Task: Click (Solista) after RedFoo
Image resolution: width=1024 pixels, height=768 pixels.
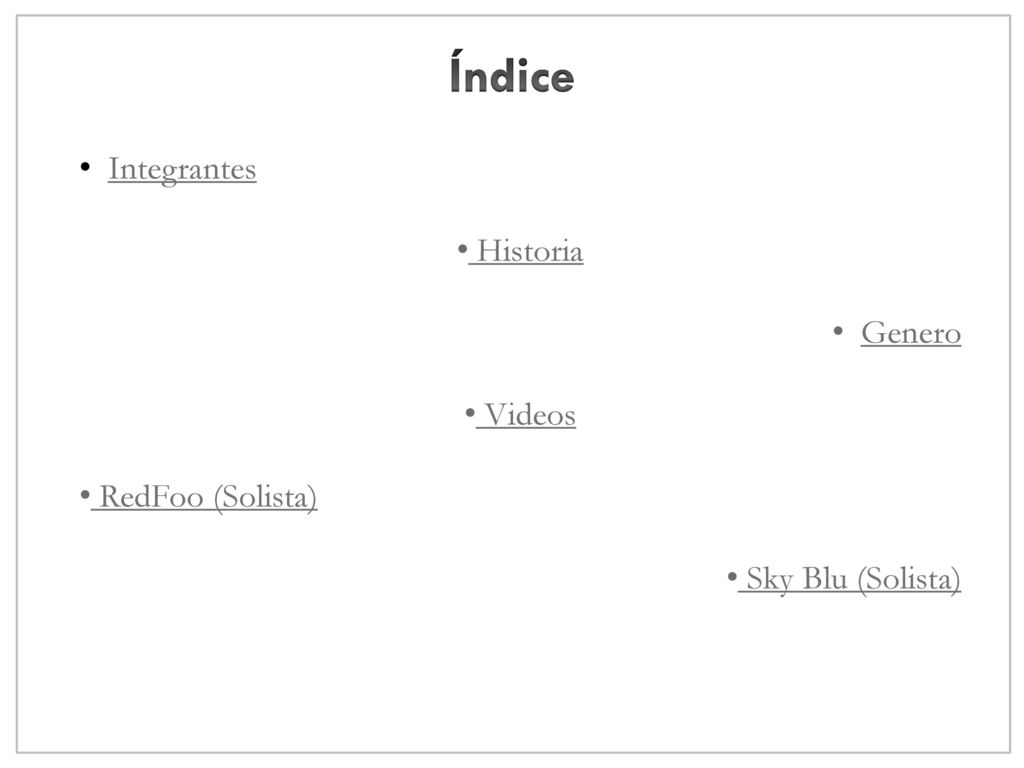Action: tap(266, 498)
